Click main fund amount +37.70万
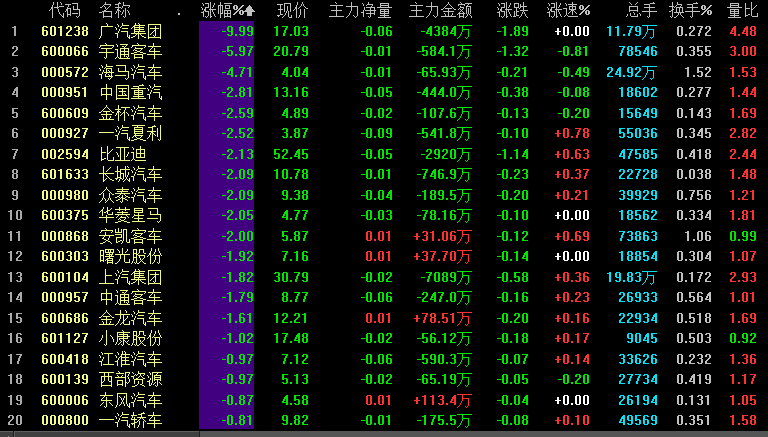 pyautogui.click(x=442, y=257)
